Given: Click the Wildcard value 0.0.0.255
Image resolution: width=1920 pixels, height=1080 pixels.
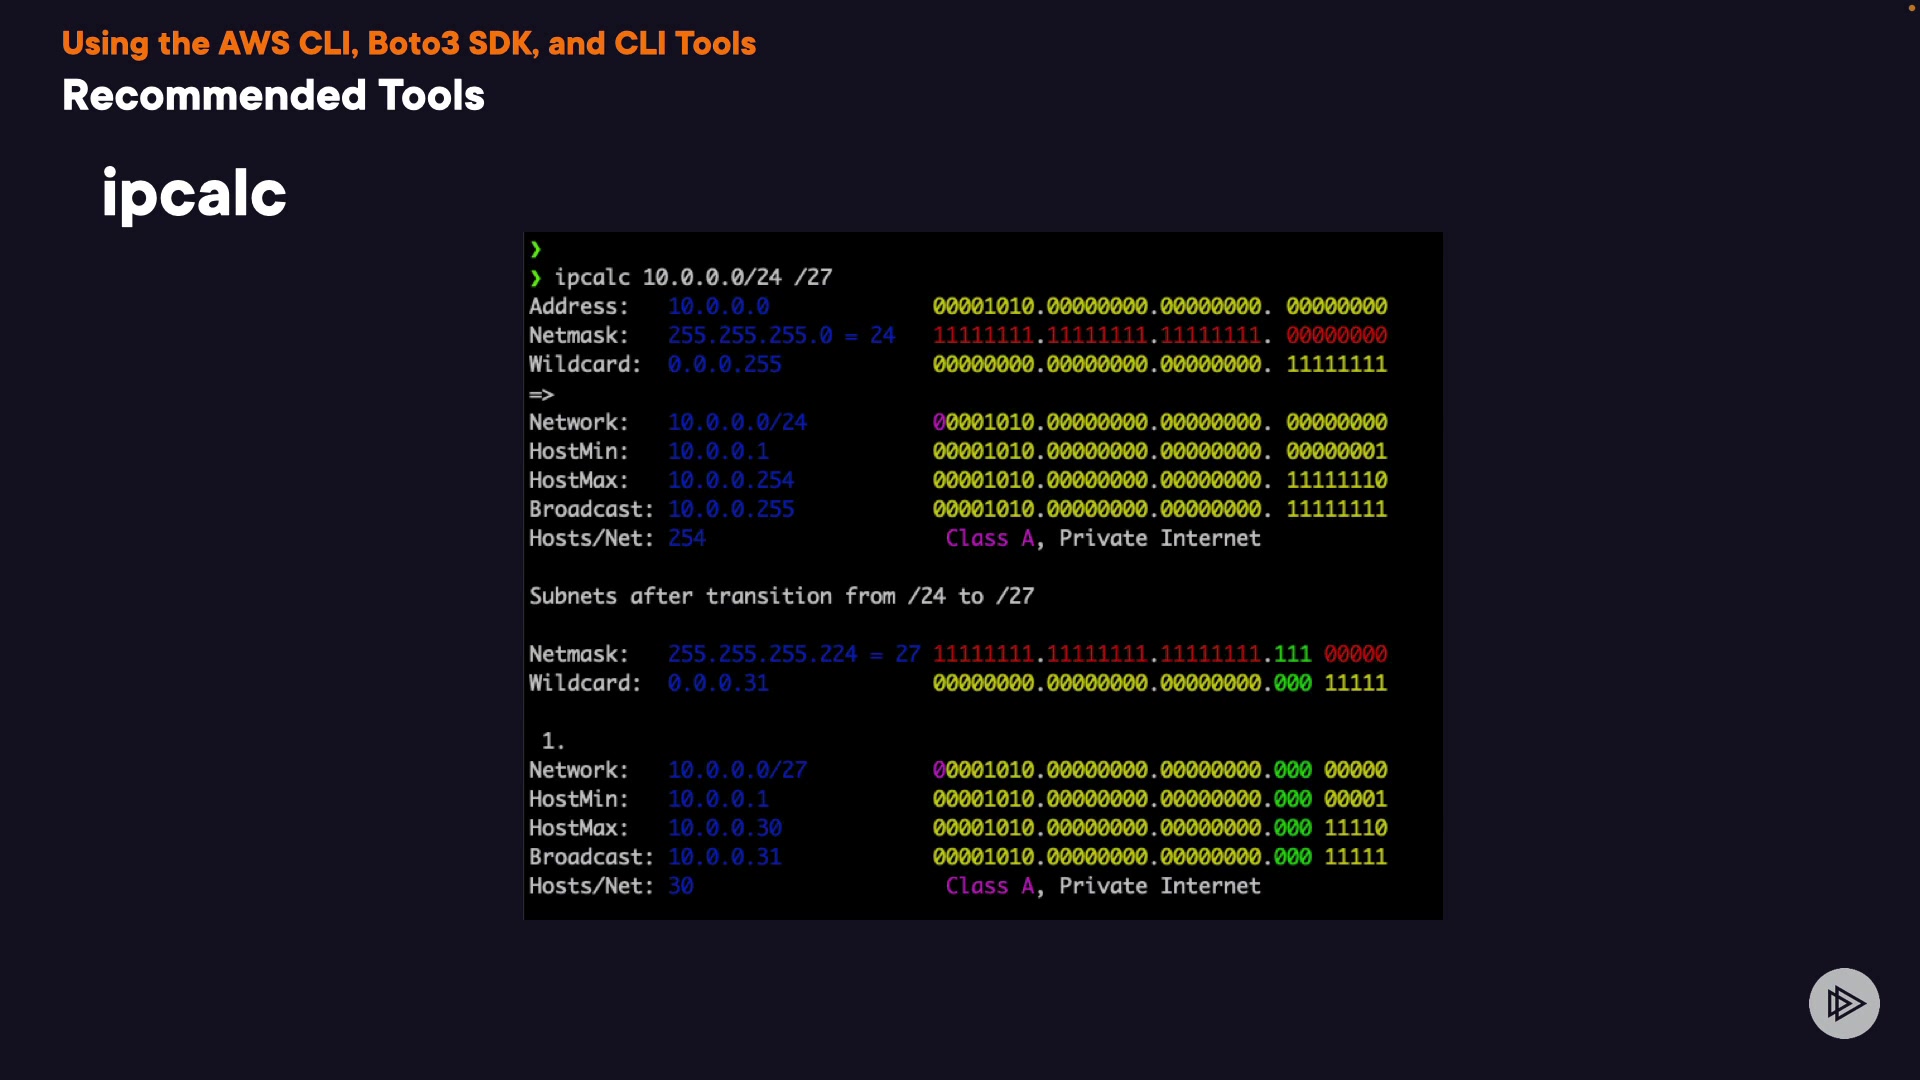Looking at the screenshot, I should point(724,365).
